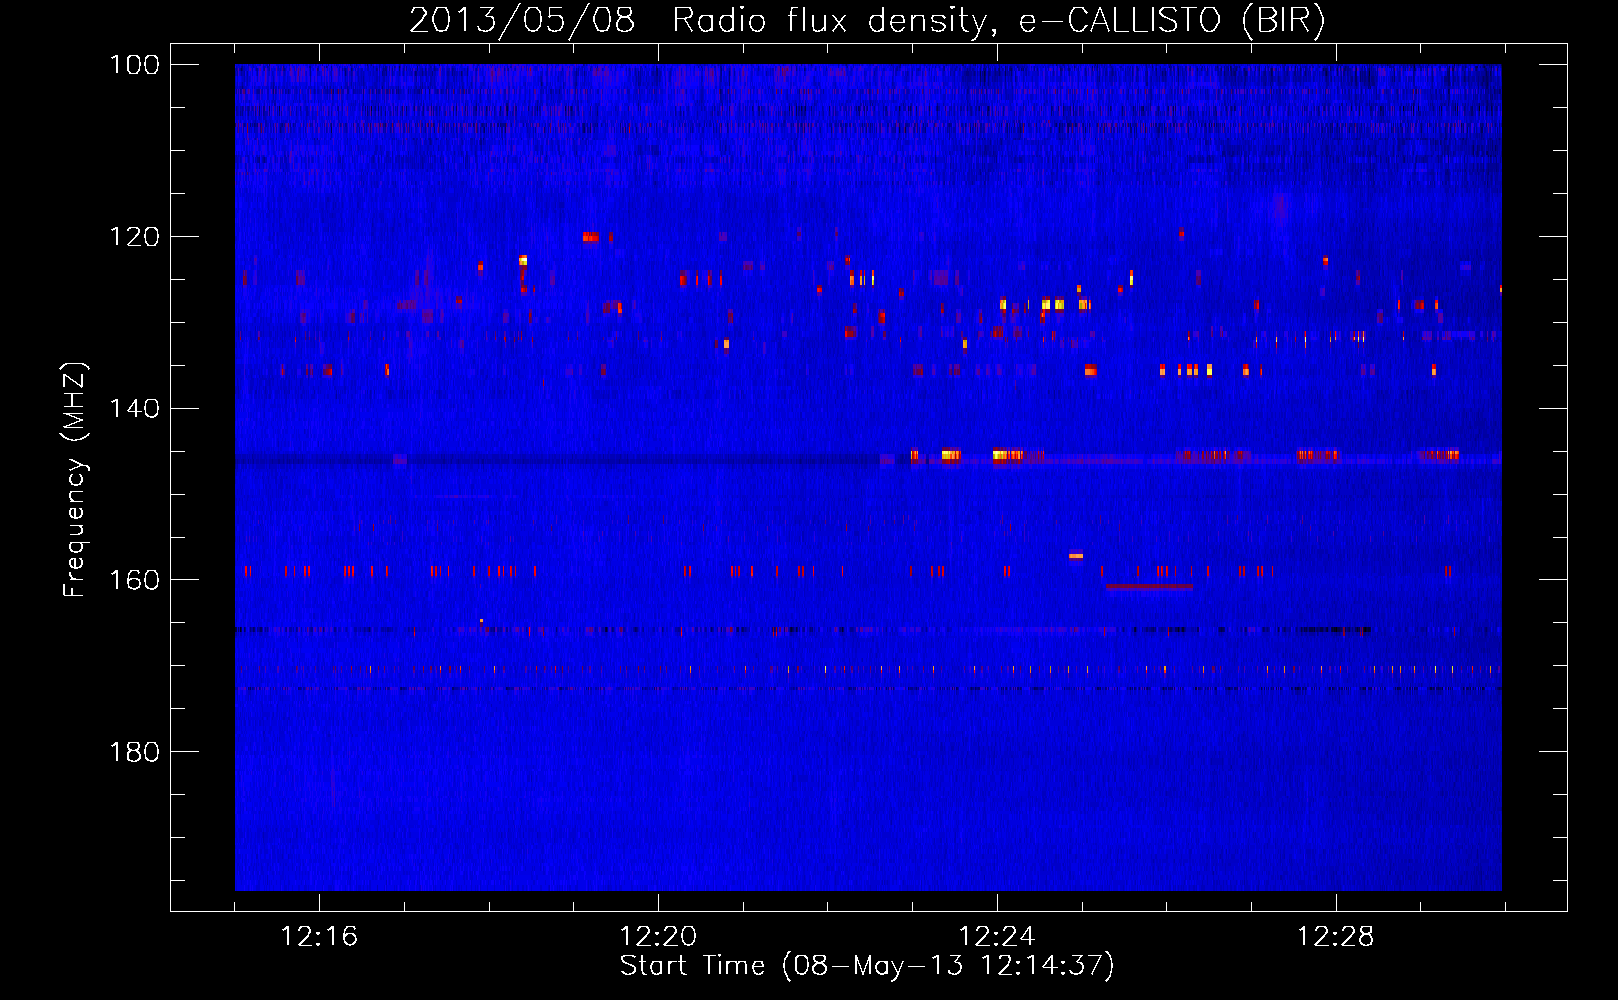Click the 160 frequency tick label
This screenshot has width=1618, height=1000.
click(134, 581)
